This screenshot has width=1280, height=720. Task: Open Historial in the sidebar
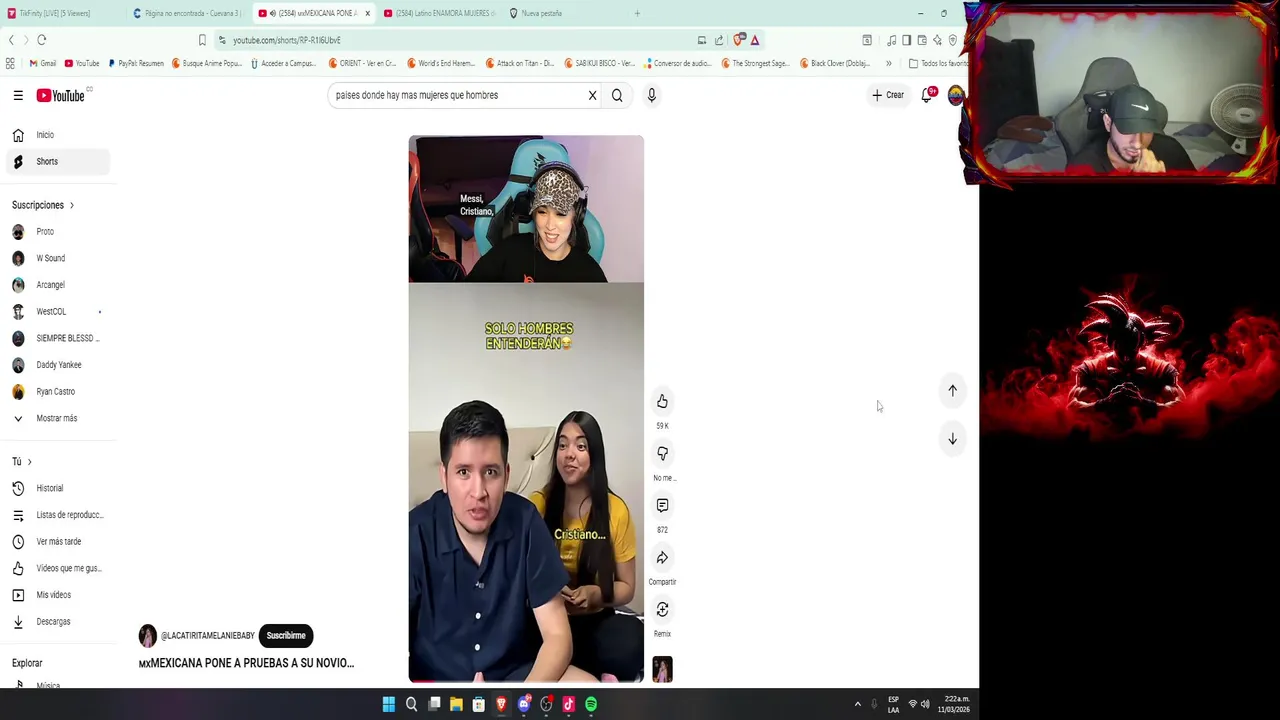[58, 488]
